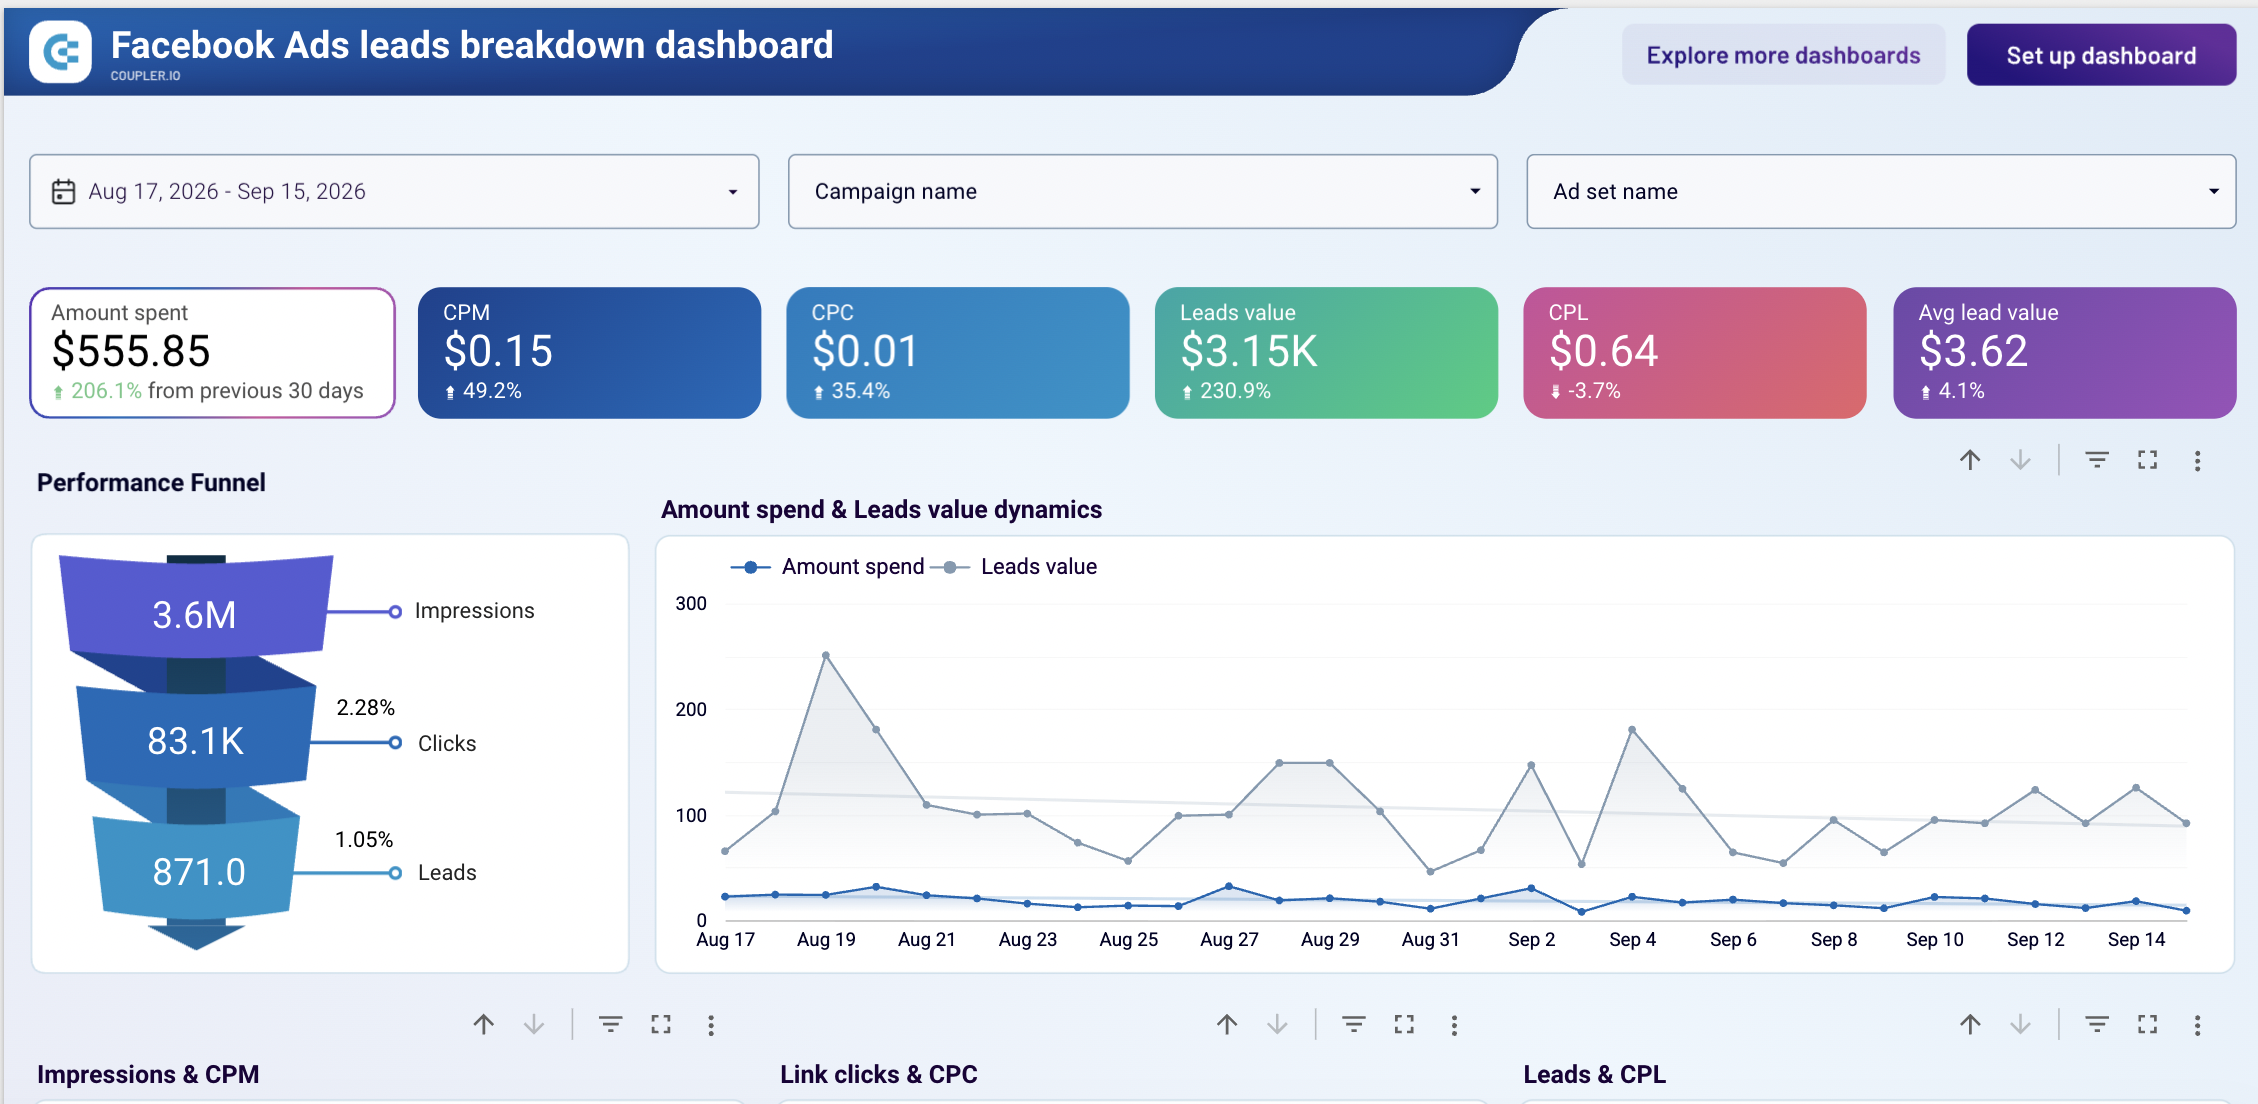
Task: Open three-dot menu above Impressions & CPM
Action: tap(711, 1025)
